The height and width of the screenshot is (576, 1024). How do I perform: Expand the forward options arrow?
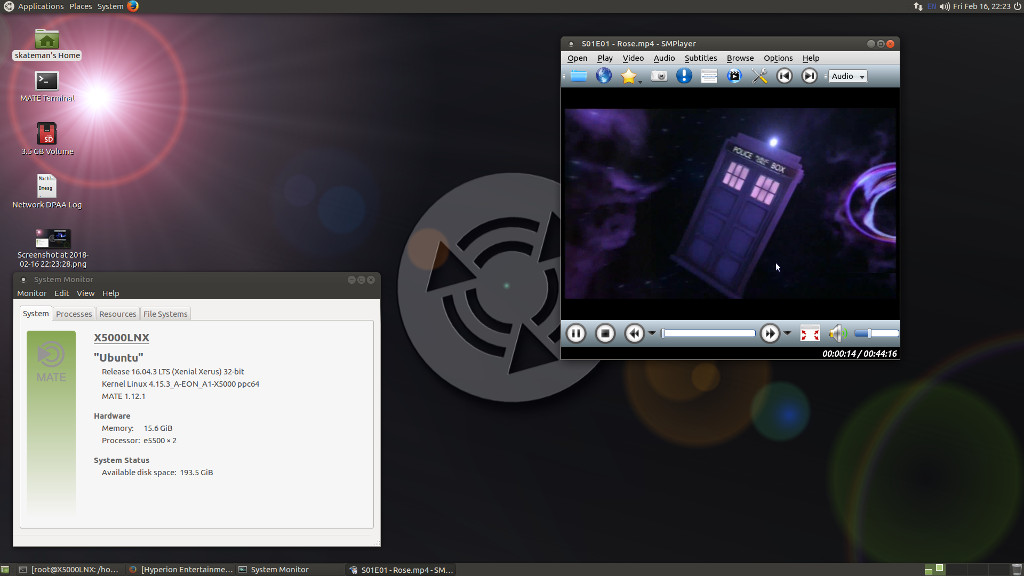coord(787,334)
